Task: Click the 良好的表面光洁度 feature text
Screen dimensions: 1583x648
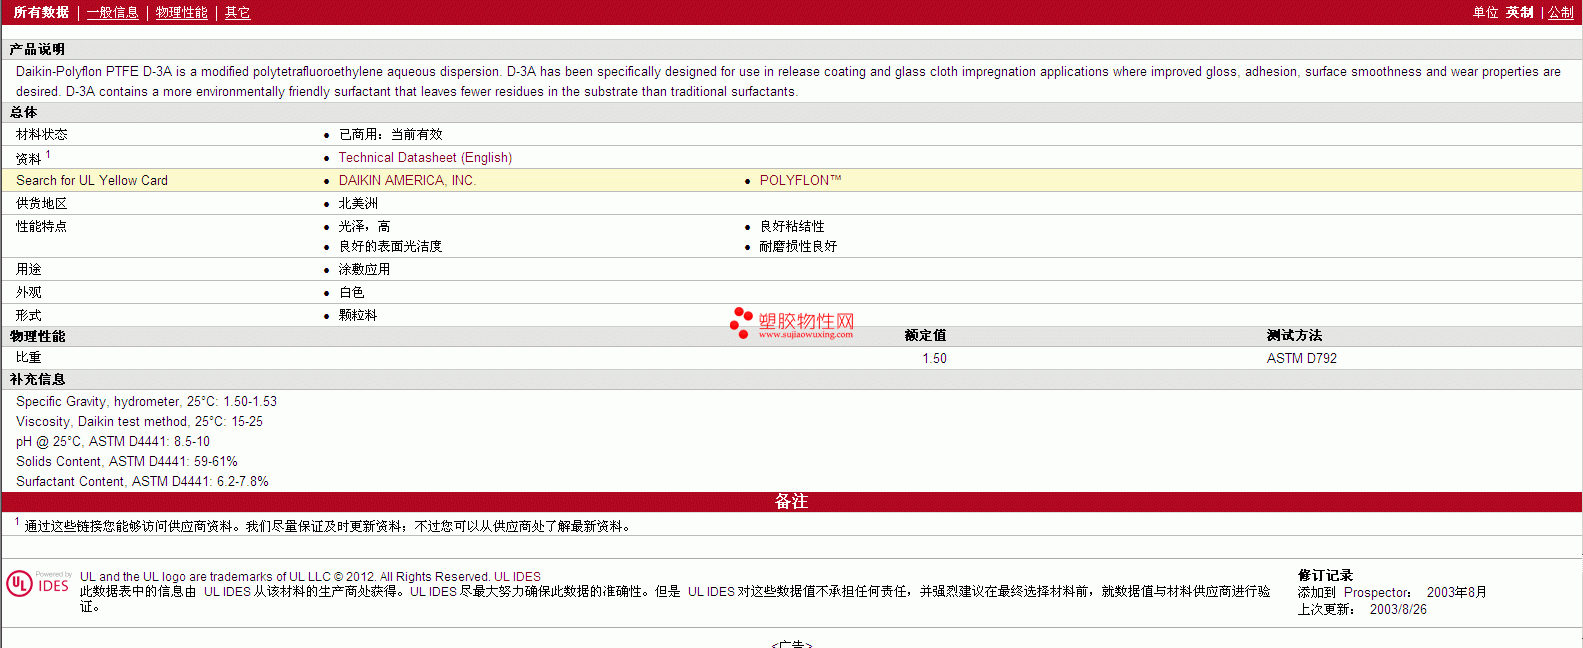Action: coord(390,247)
